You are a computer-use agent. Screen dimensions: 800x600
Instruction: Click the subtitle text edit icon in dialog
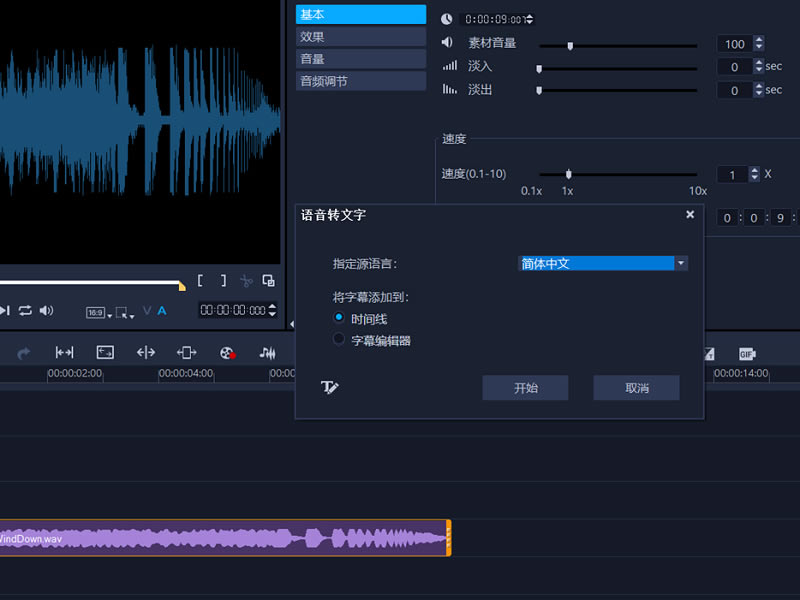pyautogui.click(x=330, y=388)
